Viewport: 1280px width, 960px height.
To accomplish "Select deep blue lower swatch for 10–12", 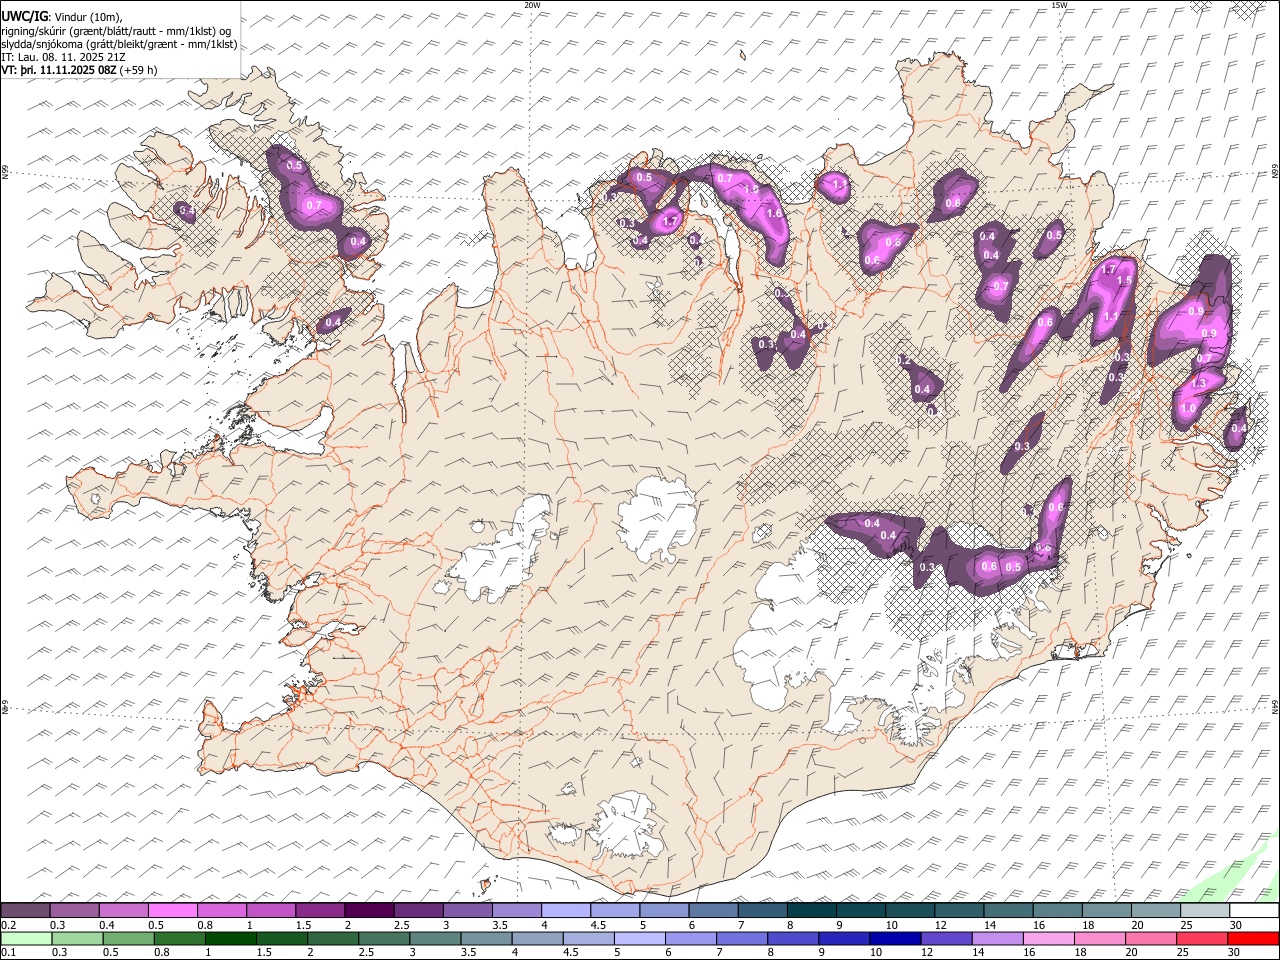I will click(x=894, y=938).
